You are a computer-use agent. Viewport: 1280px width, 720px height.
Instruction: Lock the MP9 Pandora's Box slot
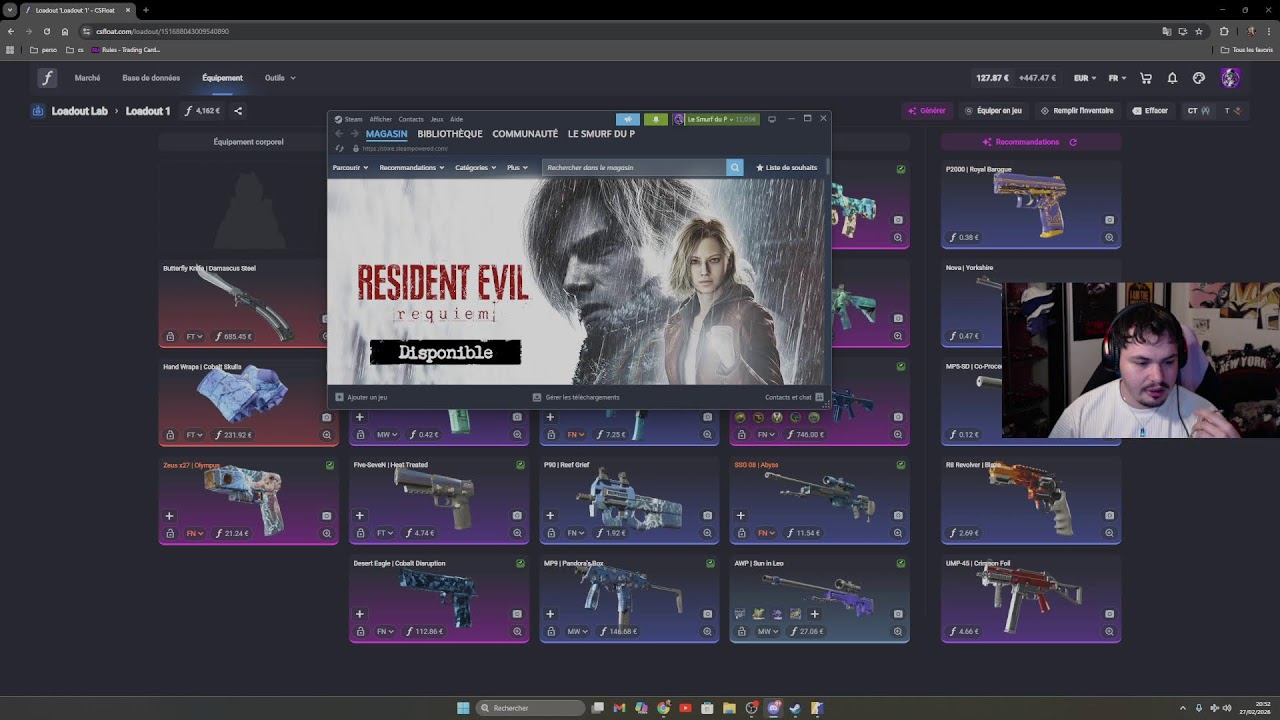pos(551,632)
